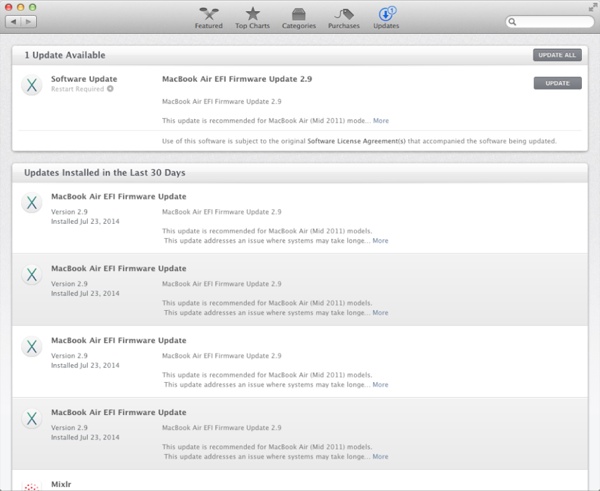600x491 pixels.
Task: Select the Updates tab
Action: pos(386,18)
